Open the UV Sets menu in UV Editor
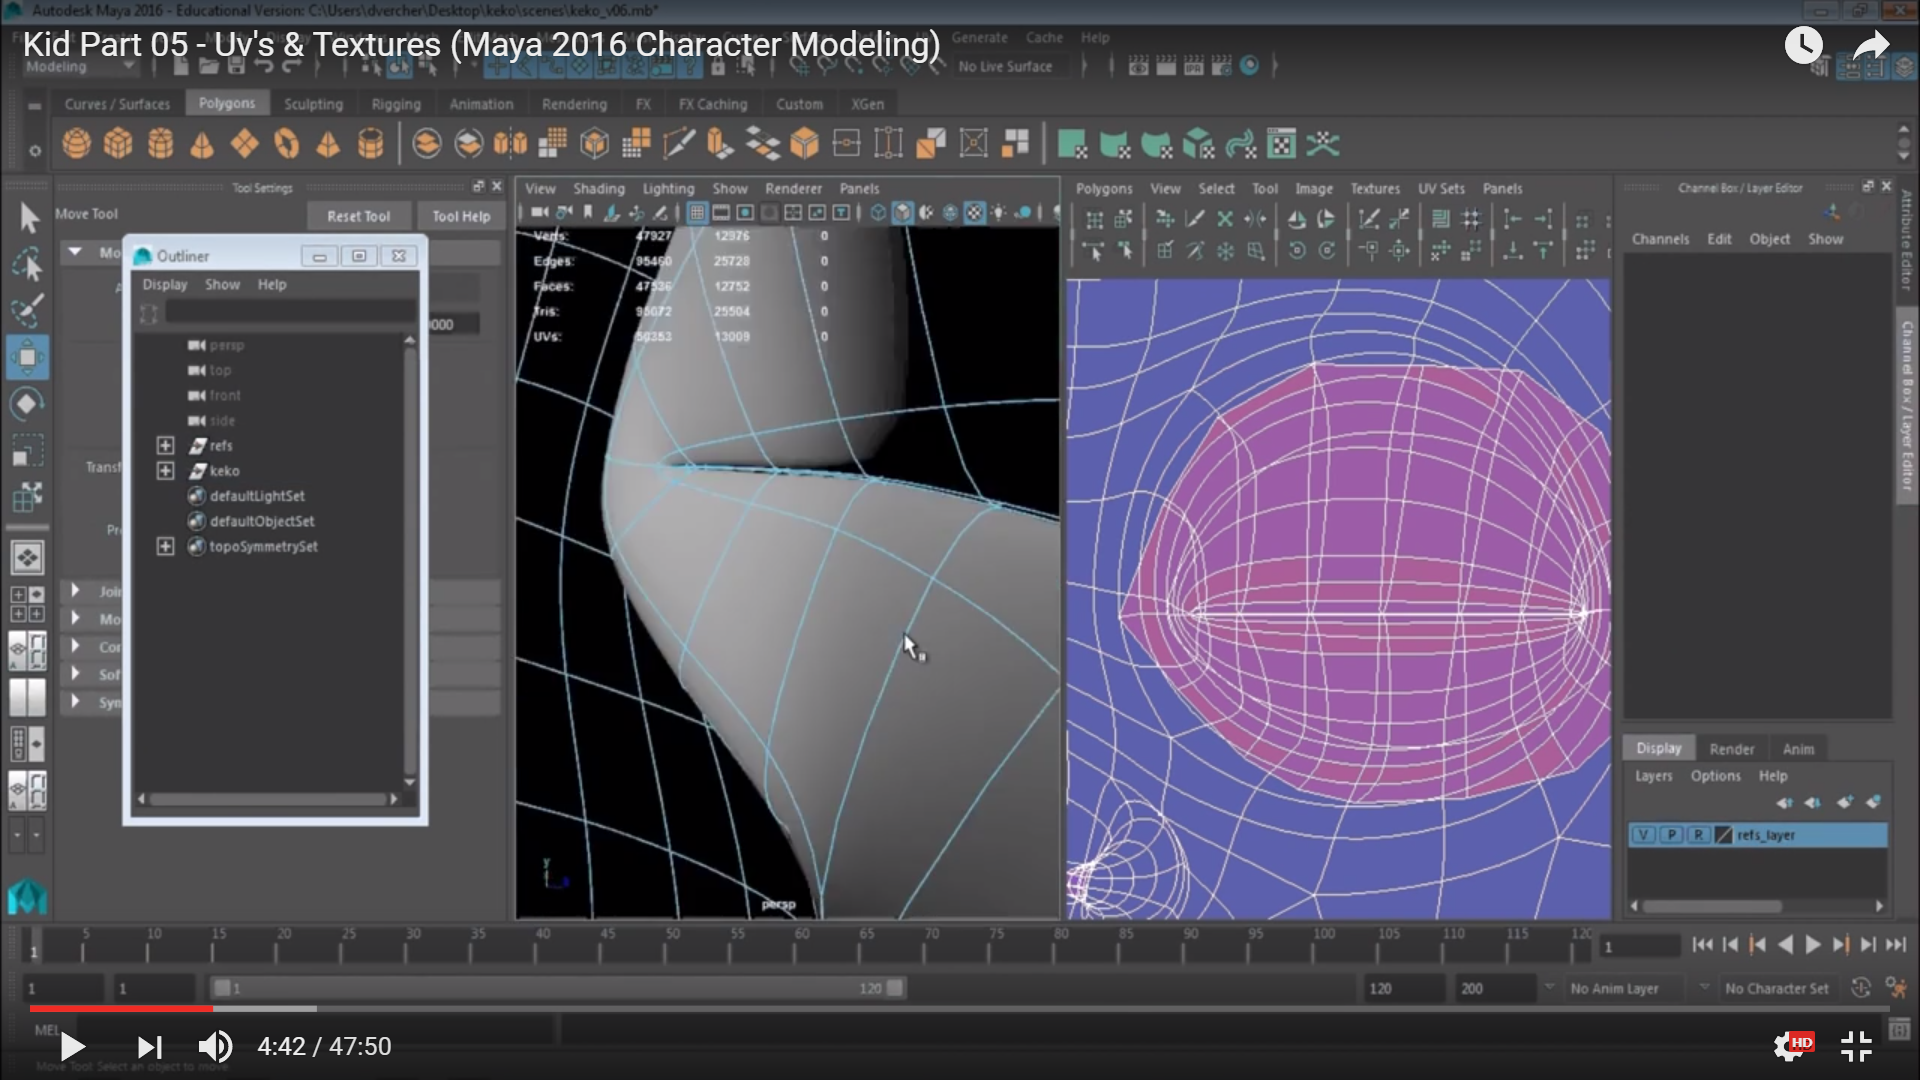Viewport: 1920px width, 1080px height. click(1441, 189)
